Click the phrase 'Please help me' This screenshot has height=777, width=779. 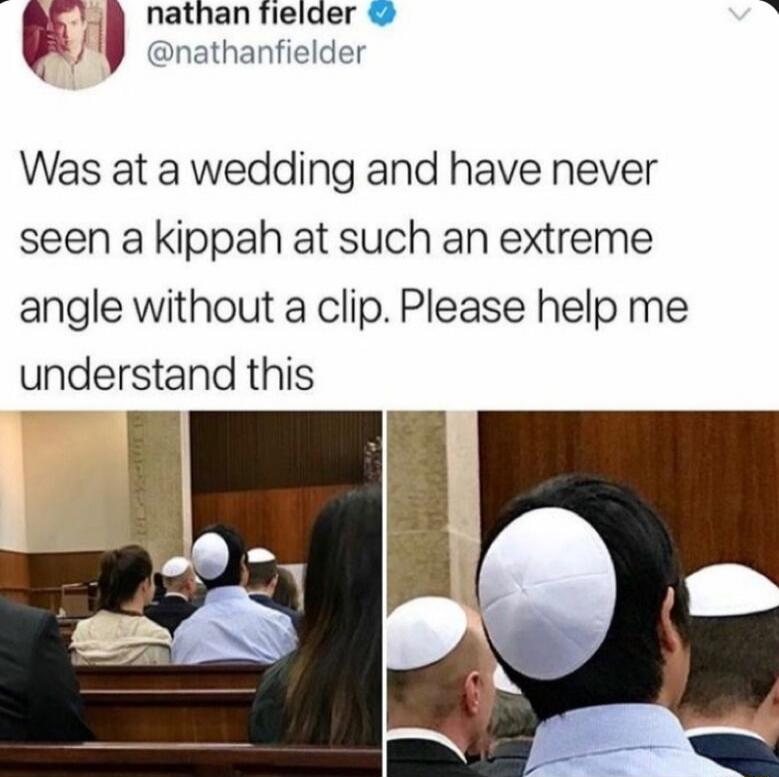[x=543, y=308]
